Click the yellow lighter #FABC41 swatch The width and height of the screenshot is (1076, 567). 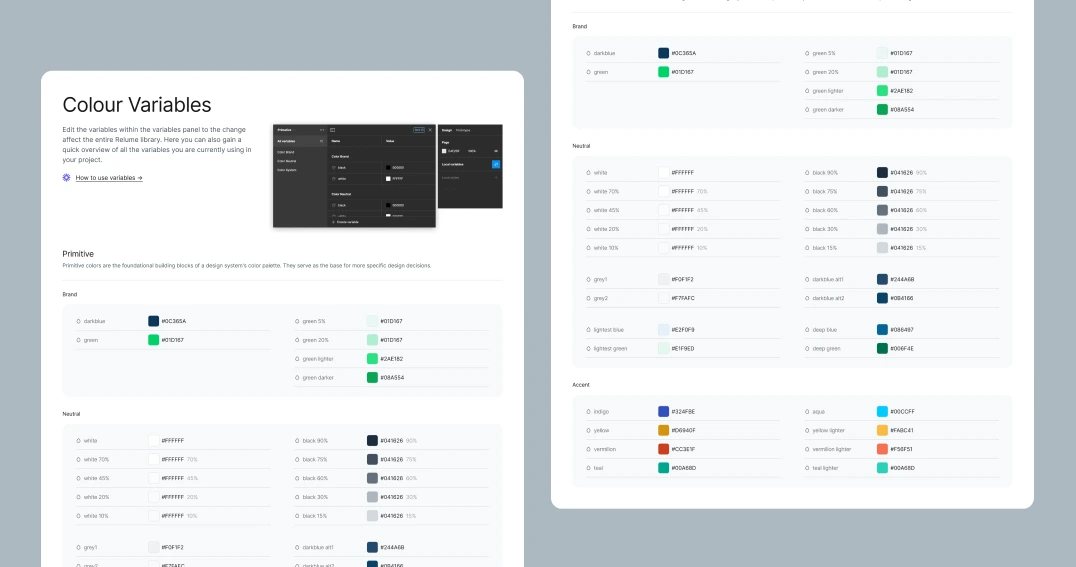882,430
